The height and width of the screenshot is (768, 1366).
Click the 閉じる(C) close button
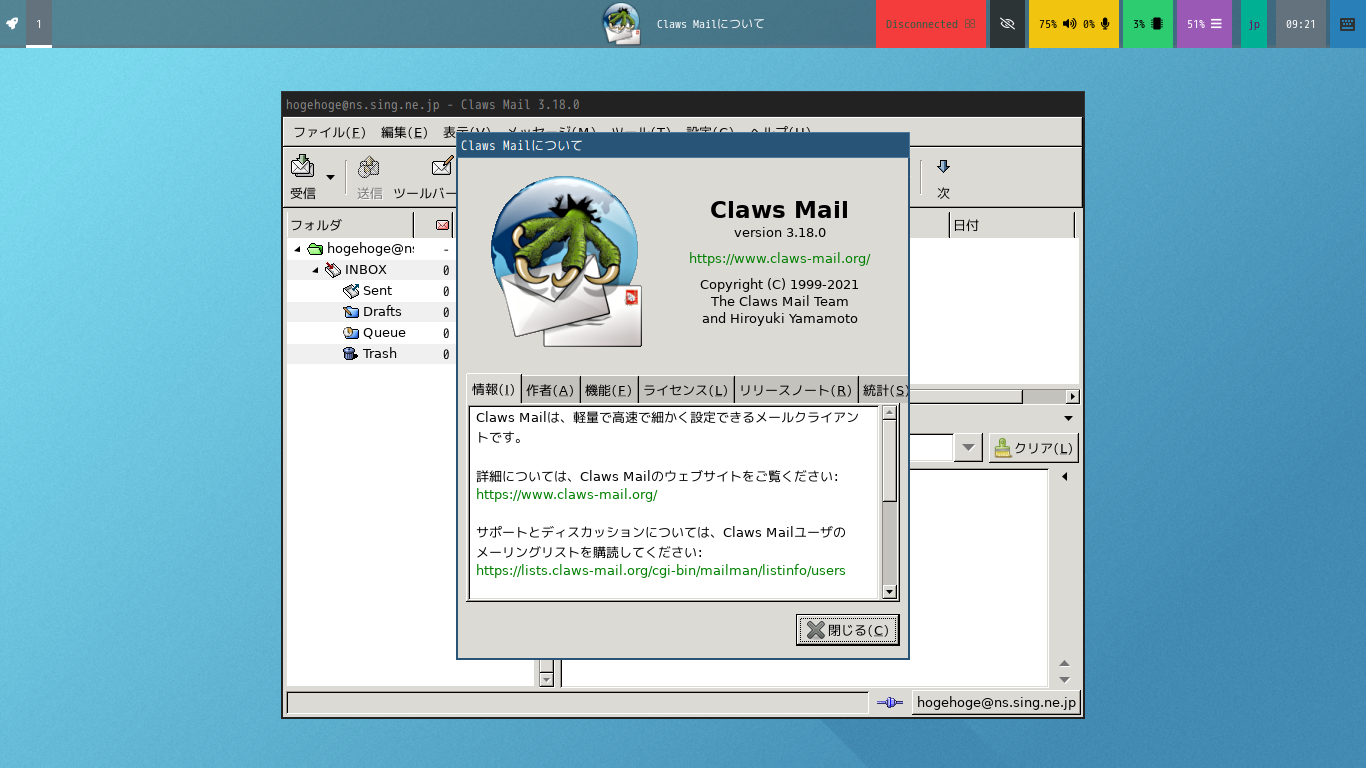click(847, 630)
